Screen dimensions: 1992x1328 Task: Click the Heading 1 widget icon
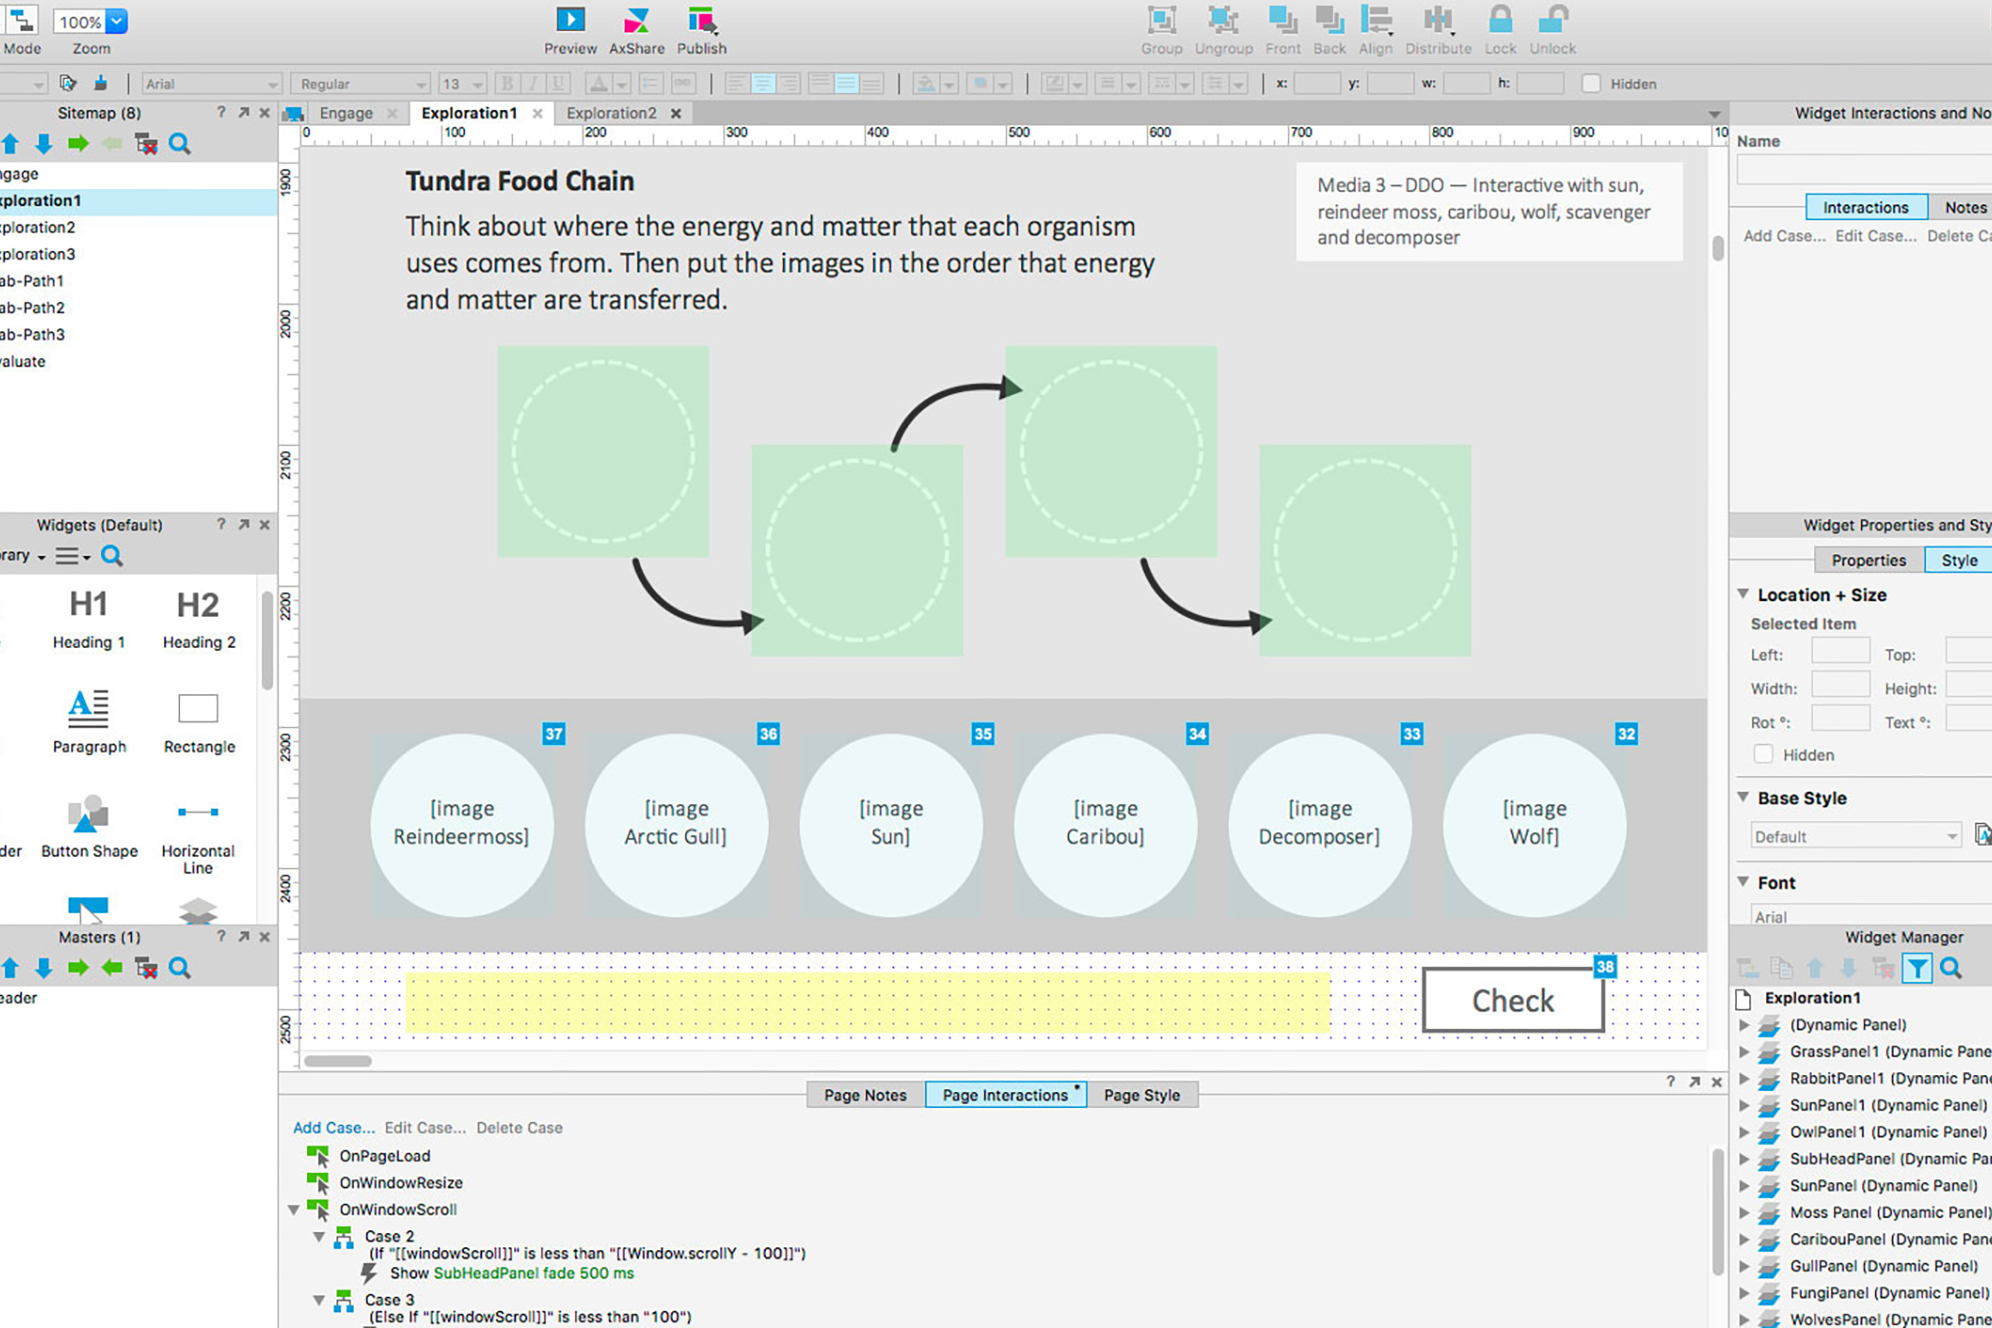coord(88,605)
